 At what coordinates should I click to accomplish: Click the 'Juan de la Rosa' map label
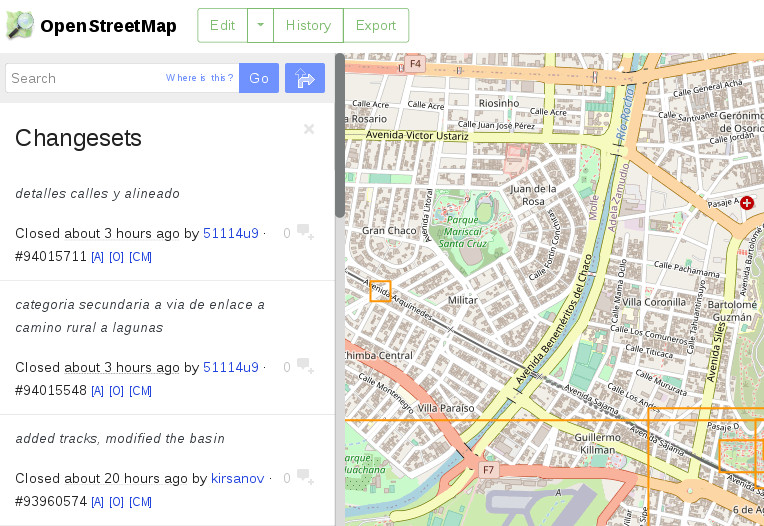pyautogui.click(x=533, y=195)
